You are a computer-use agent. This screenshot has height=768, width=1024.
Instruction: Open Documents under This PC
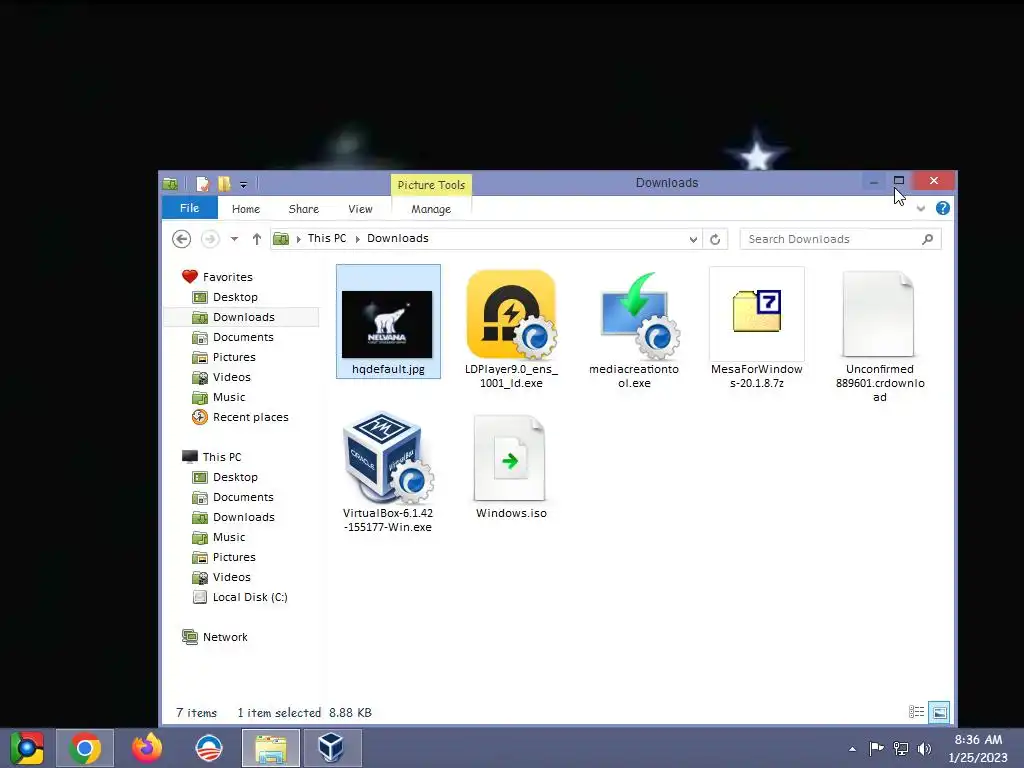click(x=243, y=497)
